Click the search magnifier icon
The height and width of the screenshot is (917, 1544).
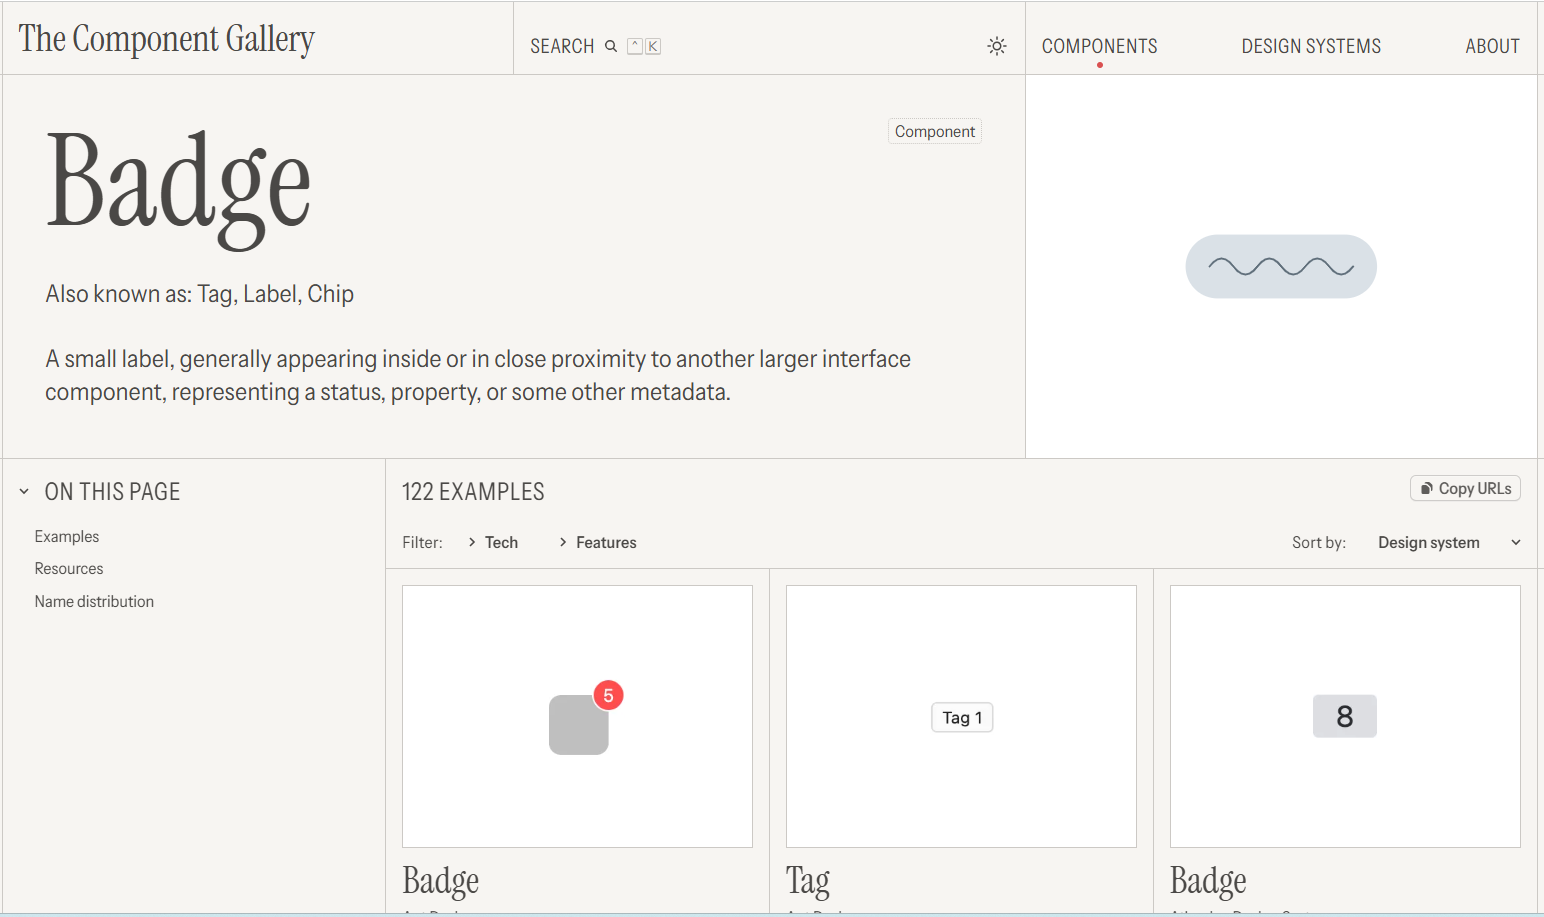pos(611,46)
